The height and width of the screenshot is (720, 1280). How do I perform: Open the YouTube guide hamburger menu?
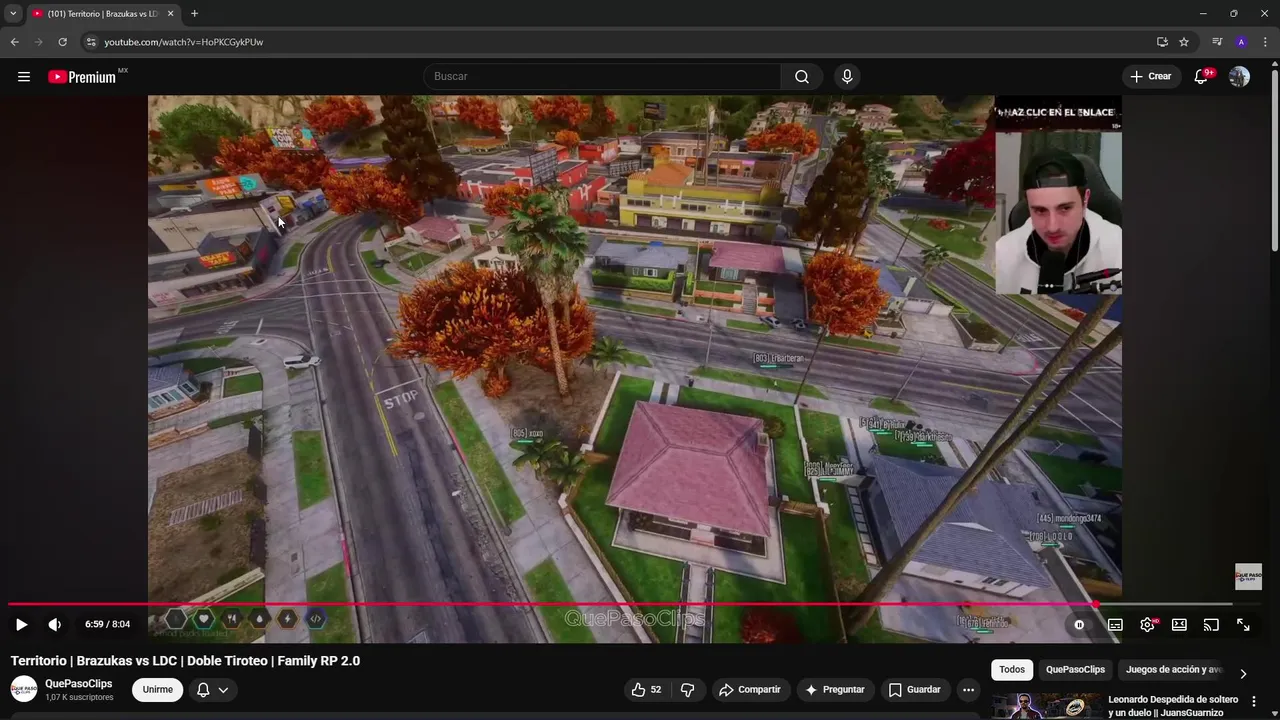coord(24,77)
